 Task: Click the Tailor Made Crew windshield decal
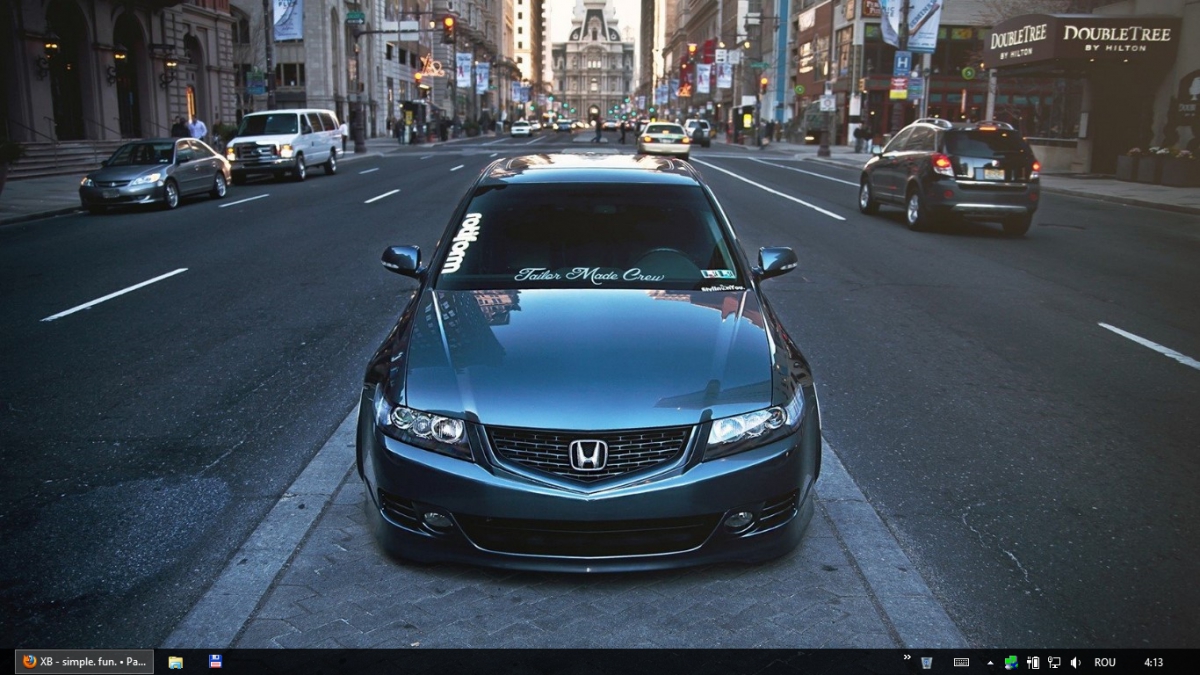589,275
